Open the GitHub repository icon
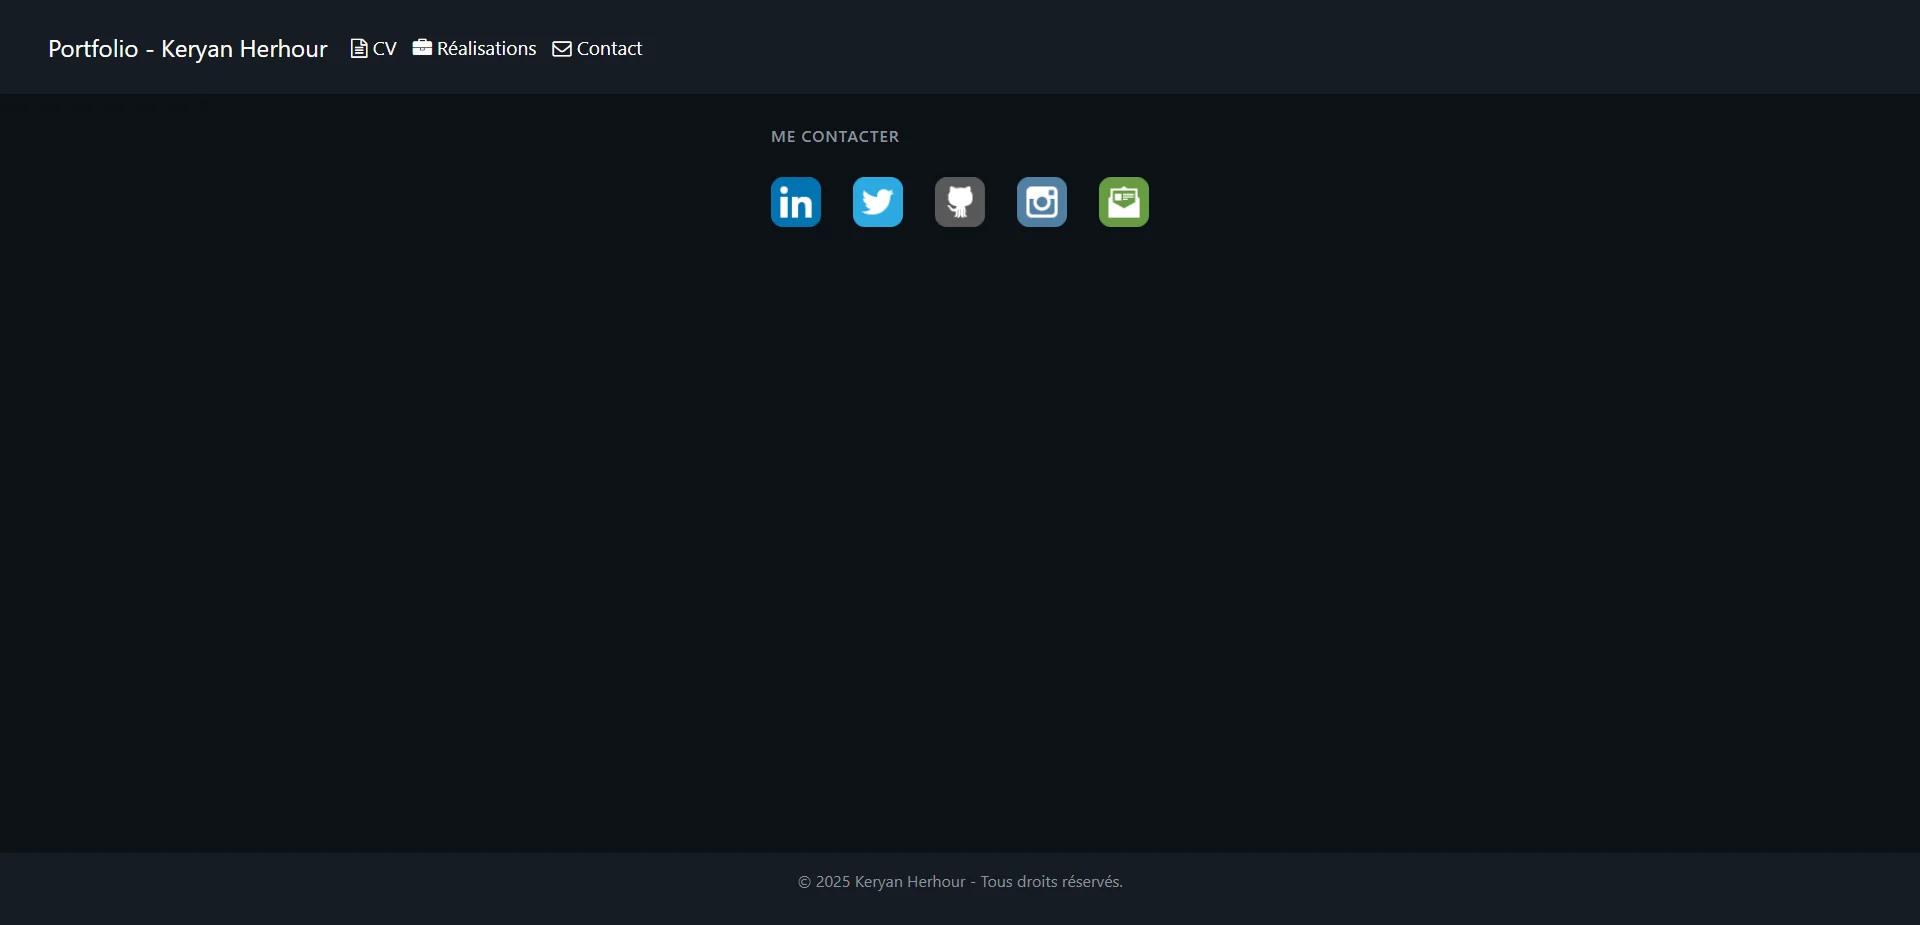This screenshot has width=1920, height=925. [959, 201]
